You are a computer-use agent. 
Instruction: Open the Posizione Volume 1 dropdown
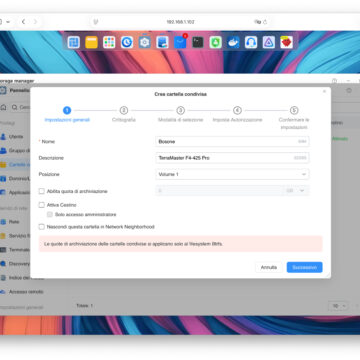(x=232, y=174)
